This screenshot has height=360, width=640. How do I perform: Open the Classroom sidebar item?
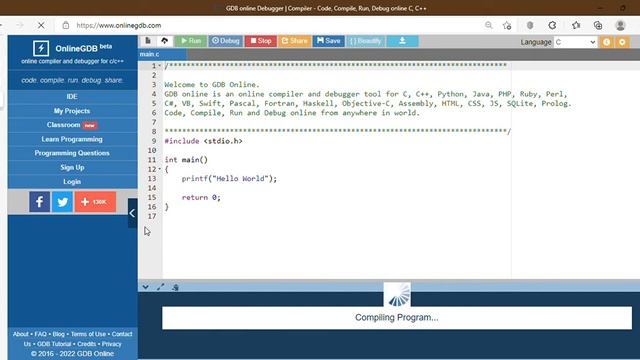click(x=72, y=125)
